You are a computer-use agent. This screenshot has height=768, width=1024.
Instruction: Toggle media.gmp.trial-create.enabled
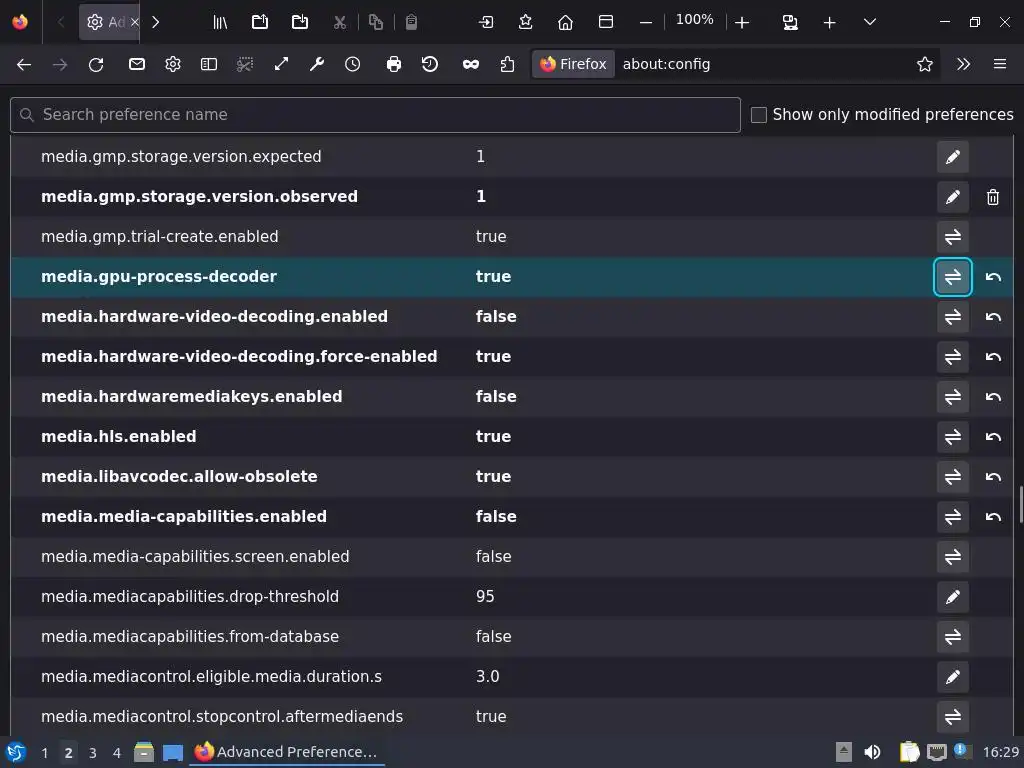click(x=953, y=236)
